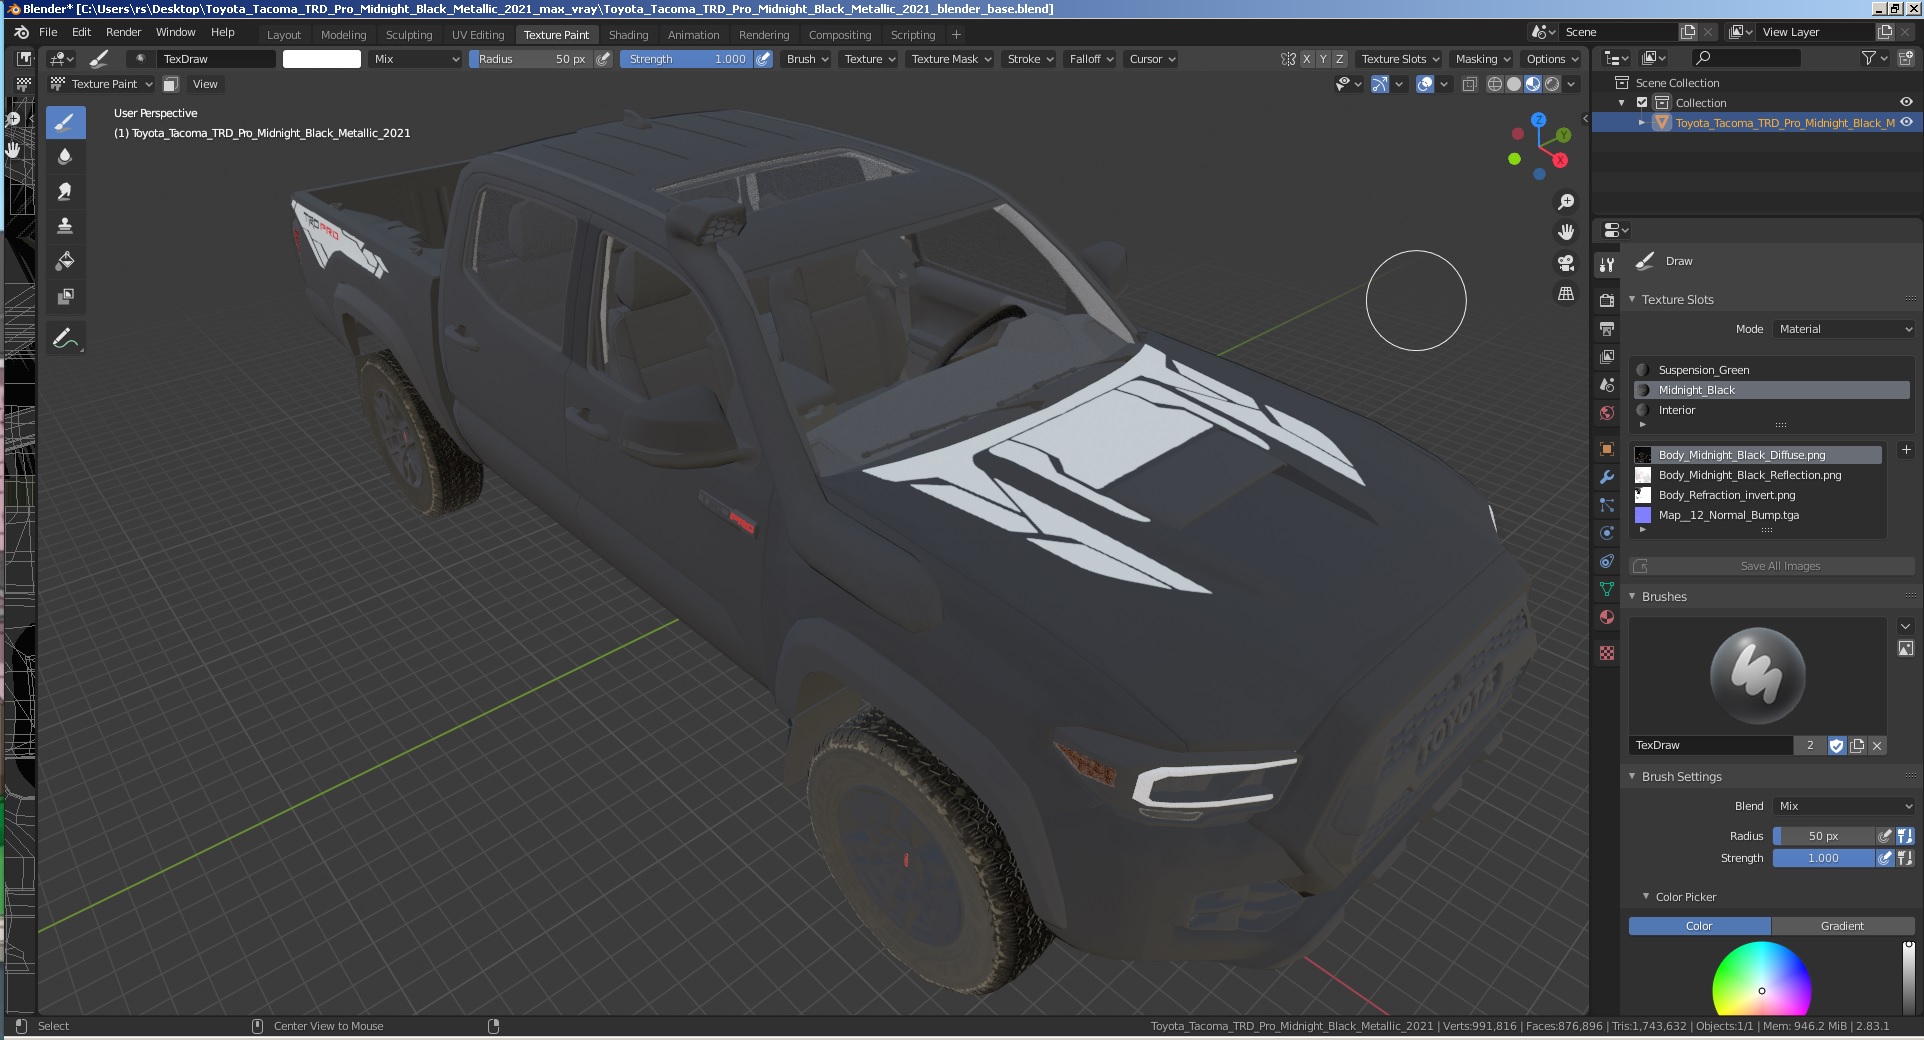Select the Fill bucket tool
Screen dimensions: 1924x1040
(65, 261)
